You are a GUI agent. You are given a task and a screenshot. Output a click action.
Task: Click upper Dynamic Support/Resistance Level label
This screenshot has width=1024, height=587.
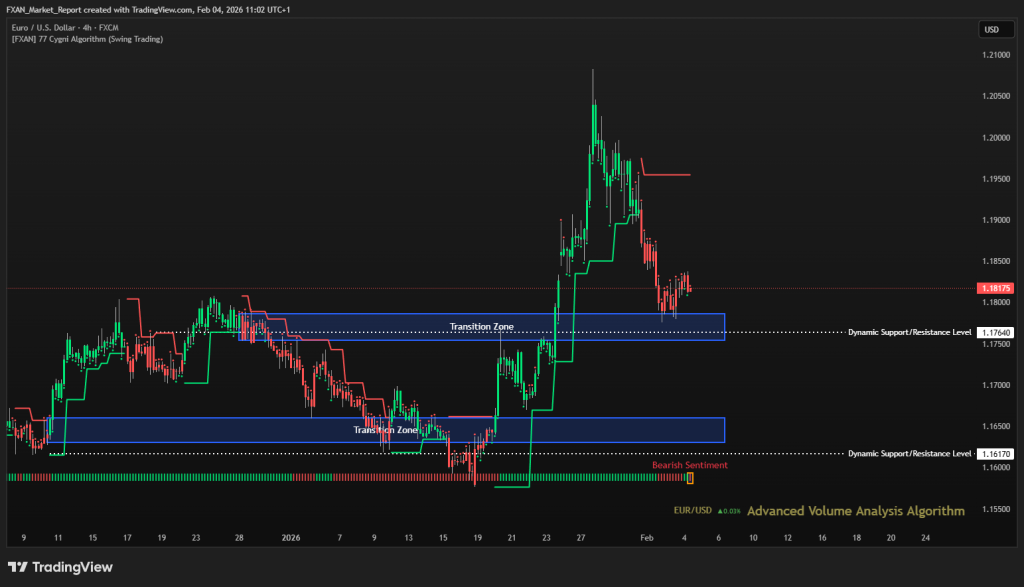point(909,332)
